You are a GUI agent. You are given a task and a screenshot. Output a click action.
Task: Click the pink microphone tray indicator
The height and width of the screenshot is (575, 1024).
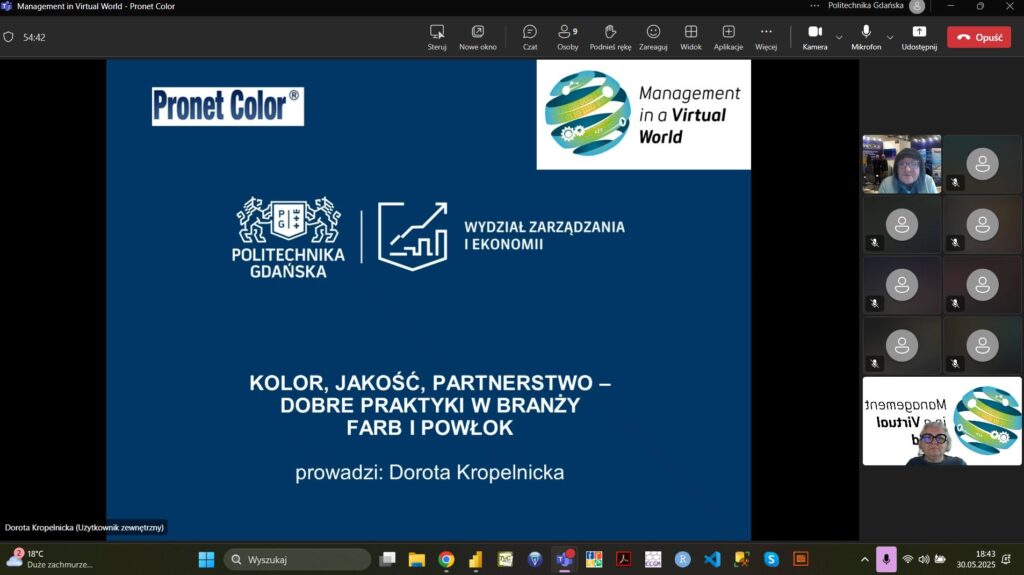[886, 559]
